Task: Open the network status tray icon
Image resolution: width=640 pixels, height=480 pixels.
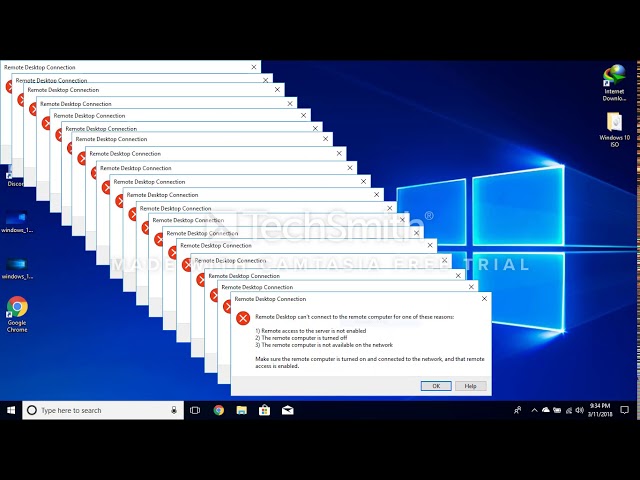Action: (569, 410)
